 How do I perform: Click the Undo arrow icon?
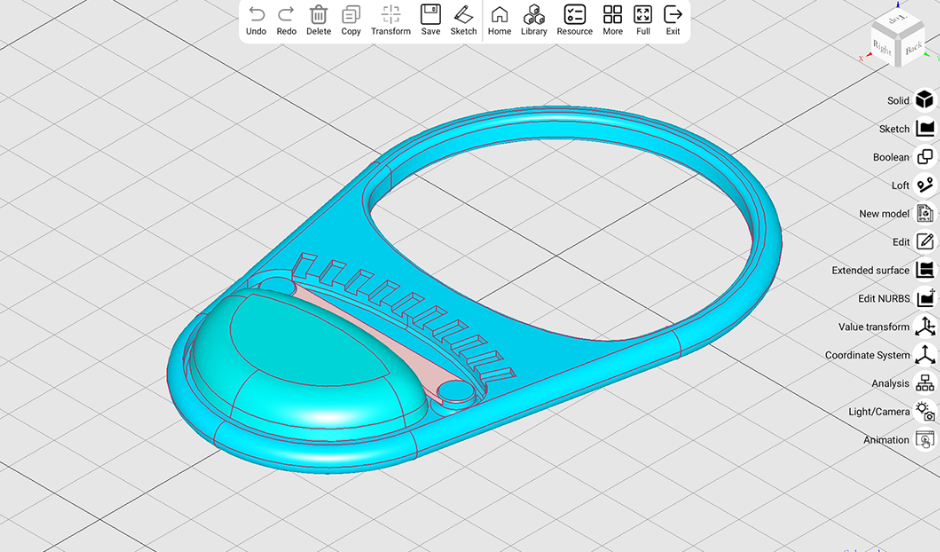coord(256,14)
